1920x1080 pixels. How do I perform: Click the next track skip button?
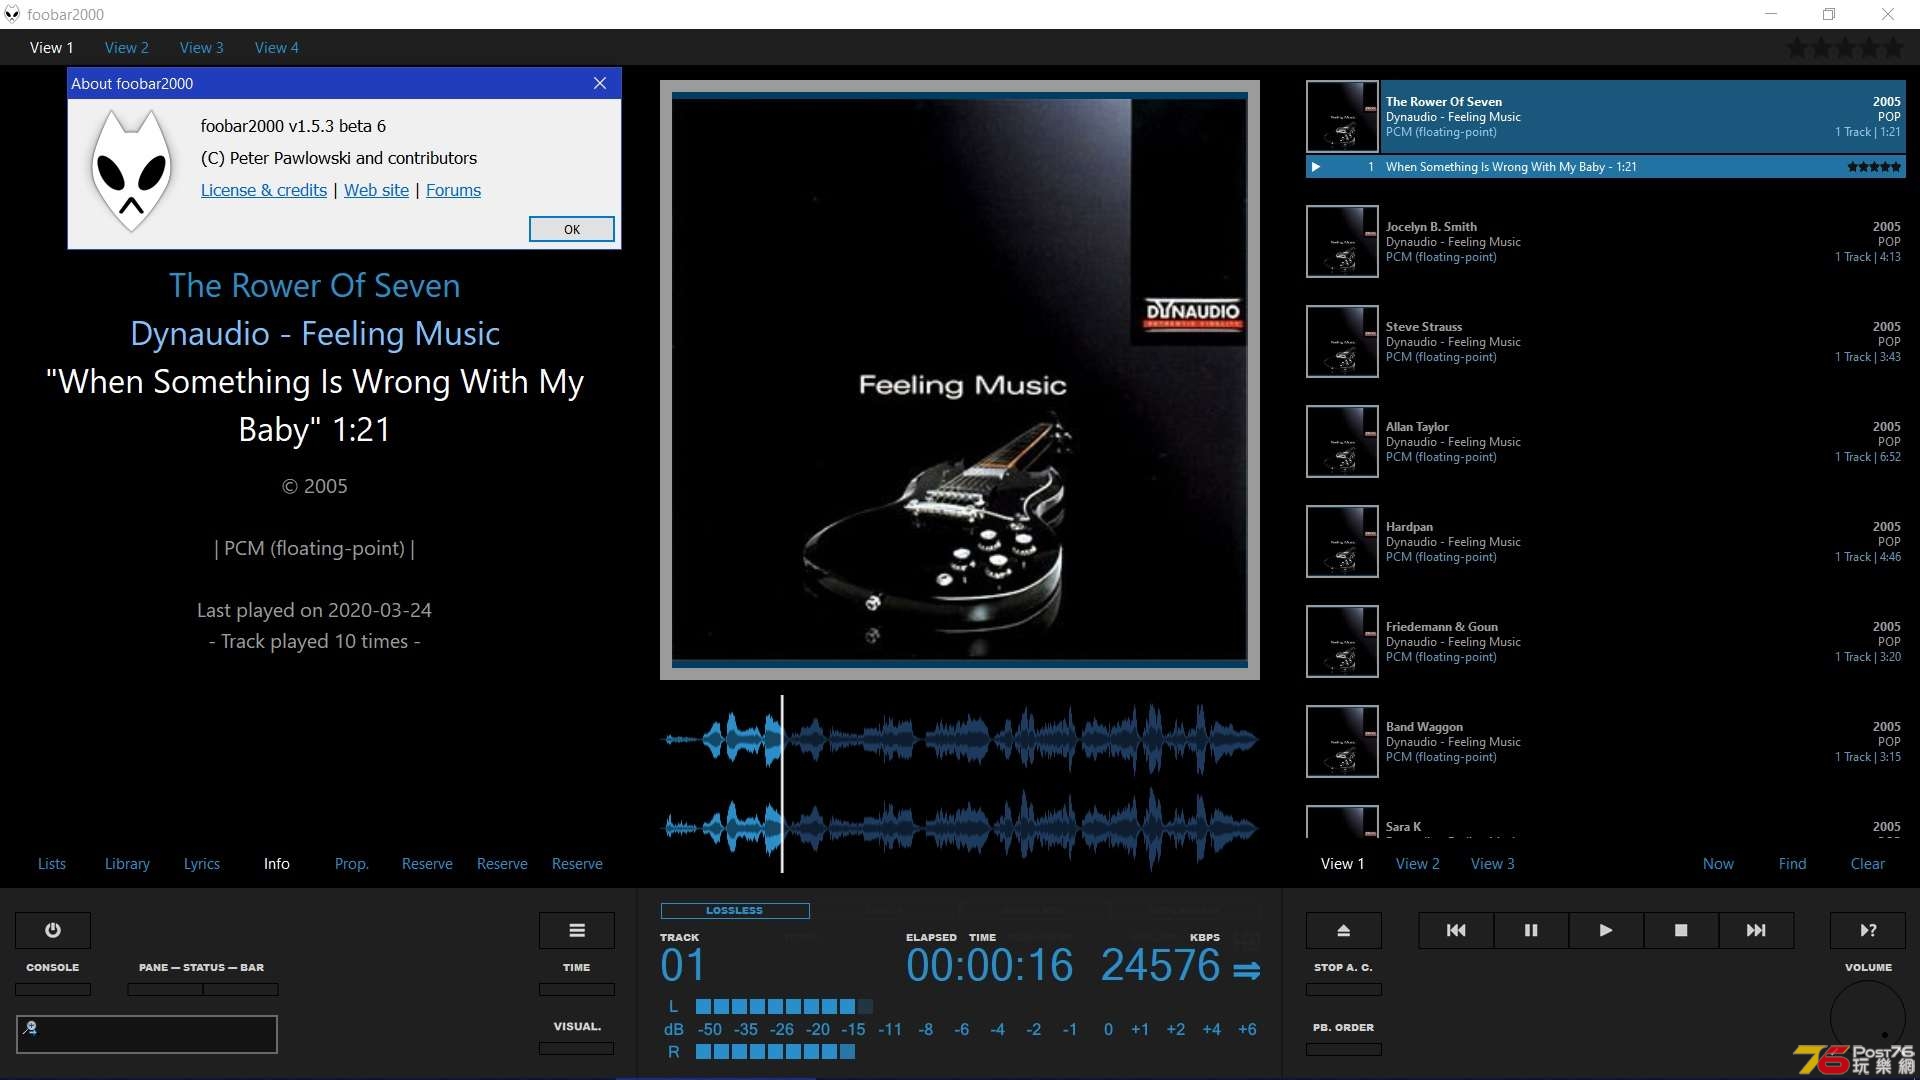[x=1755, y=930]
